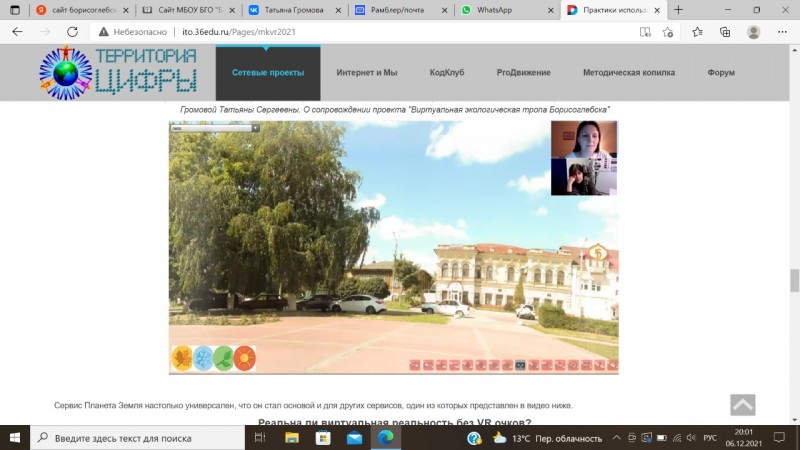
Task: Open the Методическая копилка menu item
Action: click(x=629, y=73)
